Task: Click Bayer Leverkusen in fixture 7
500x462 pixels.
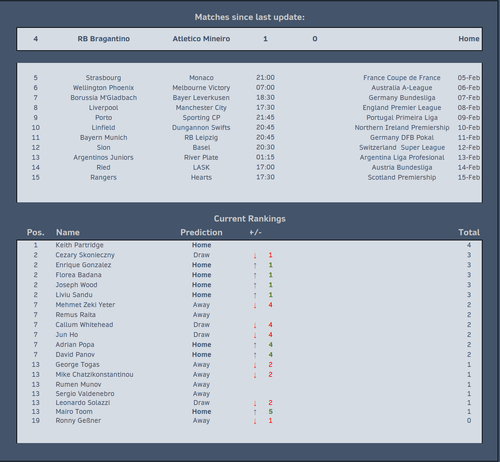Action: (201, 98)
